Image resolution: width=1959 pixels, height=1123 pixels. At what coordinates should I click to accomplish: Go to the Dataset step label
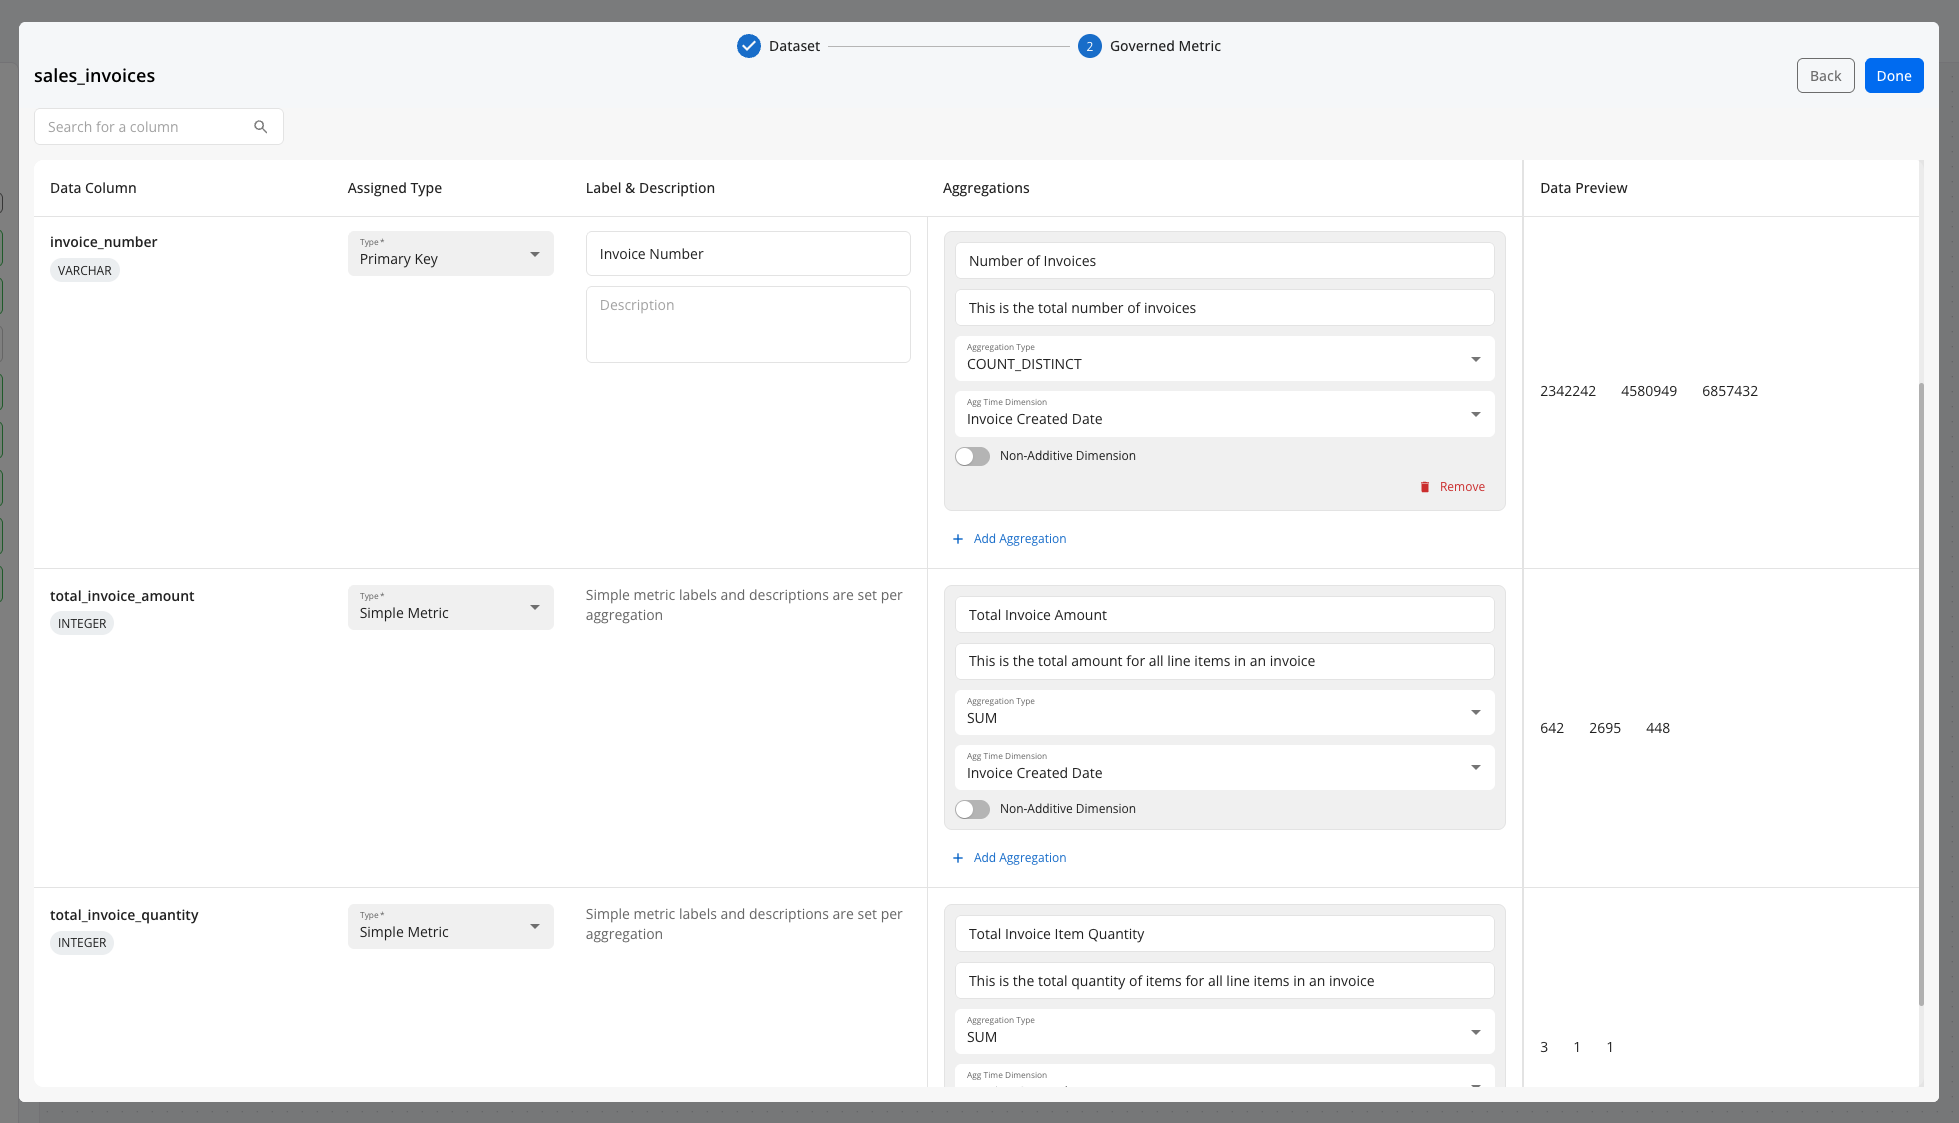[x=794, y=46]
